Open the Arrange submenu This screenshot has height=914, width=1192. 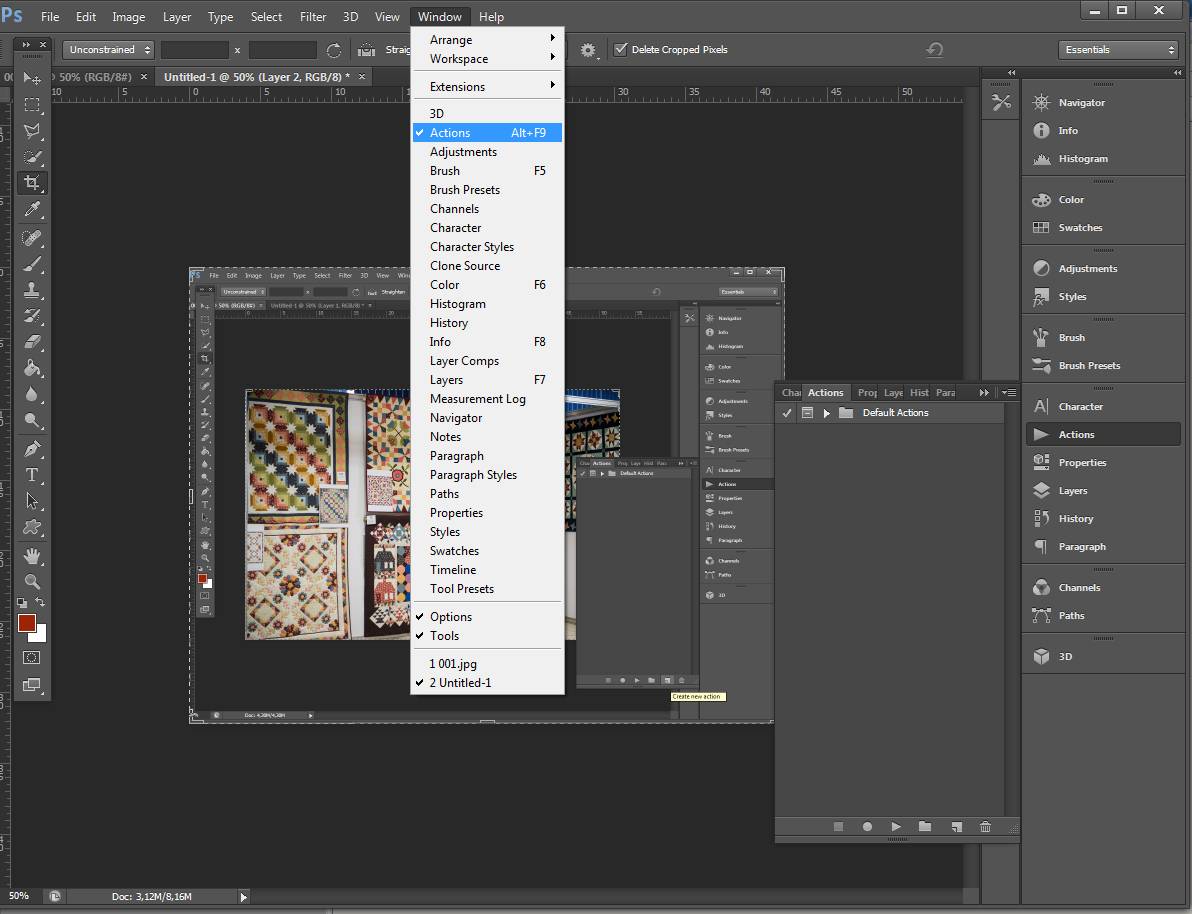coord(487,40)
